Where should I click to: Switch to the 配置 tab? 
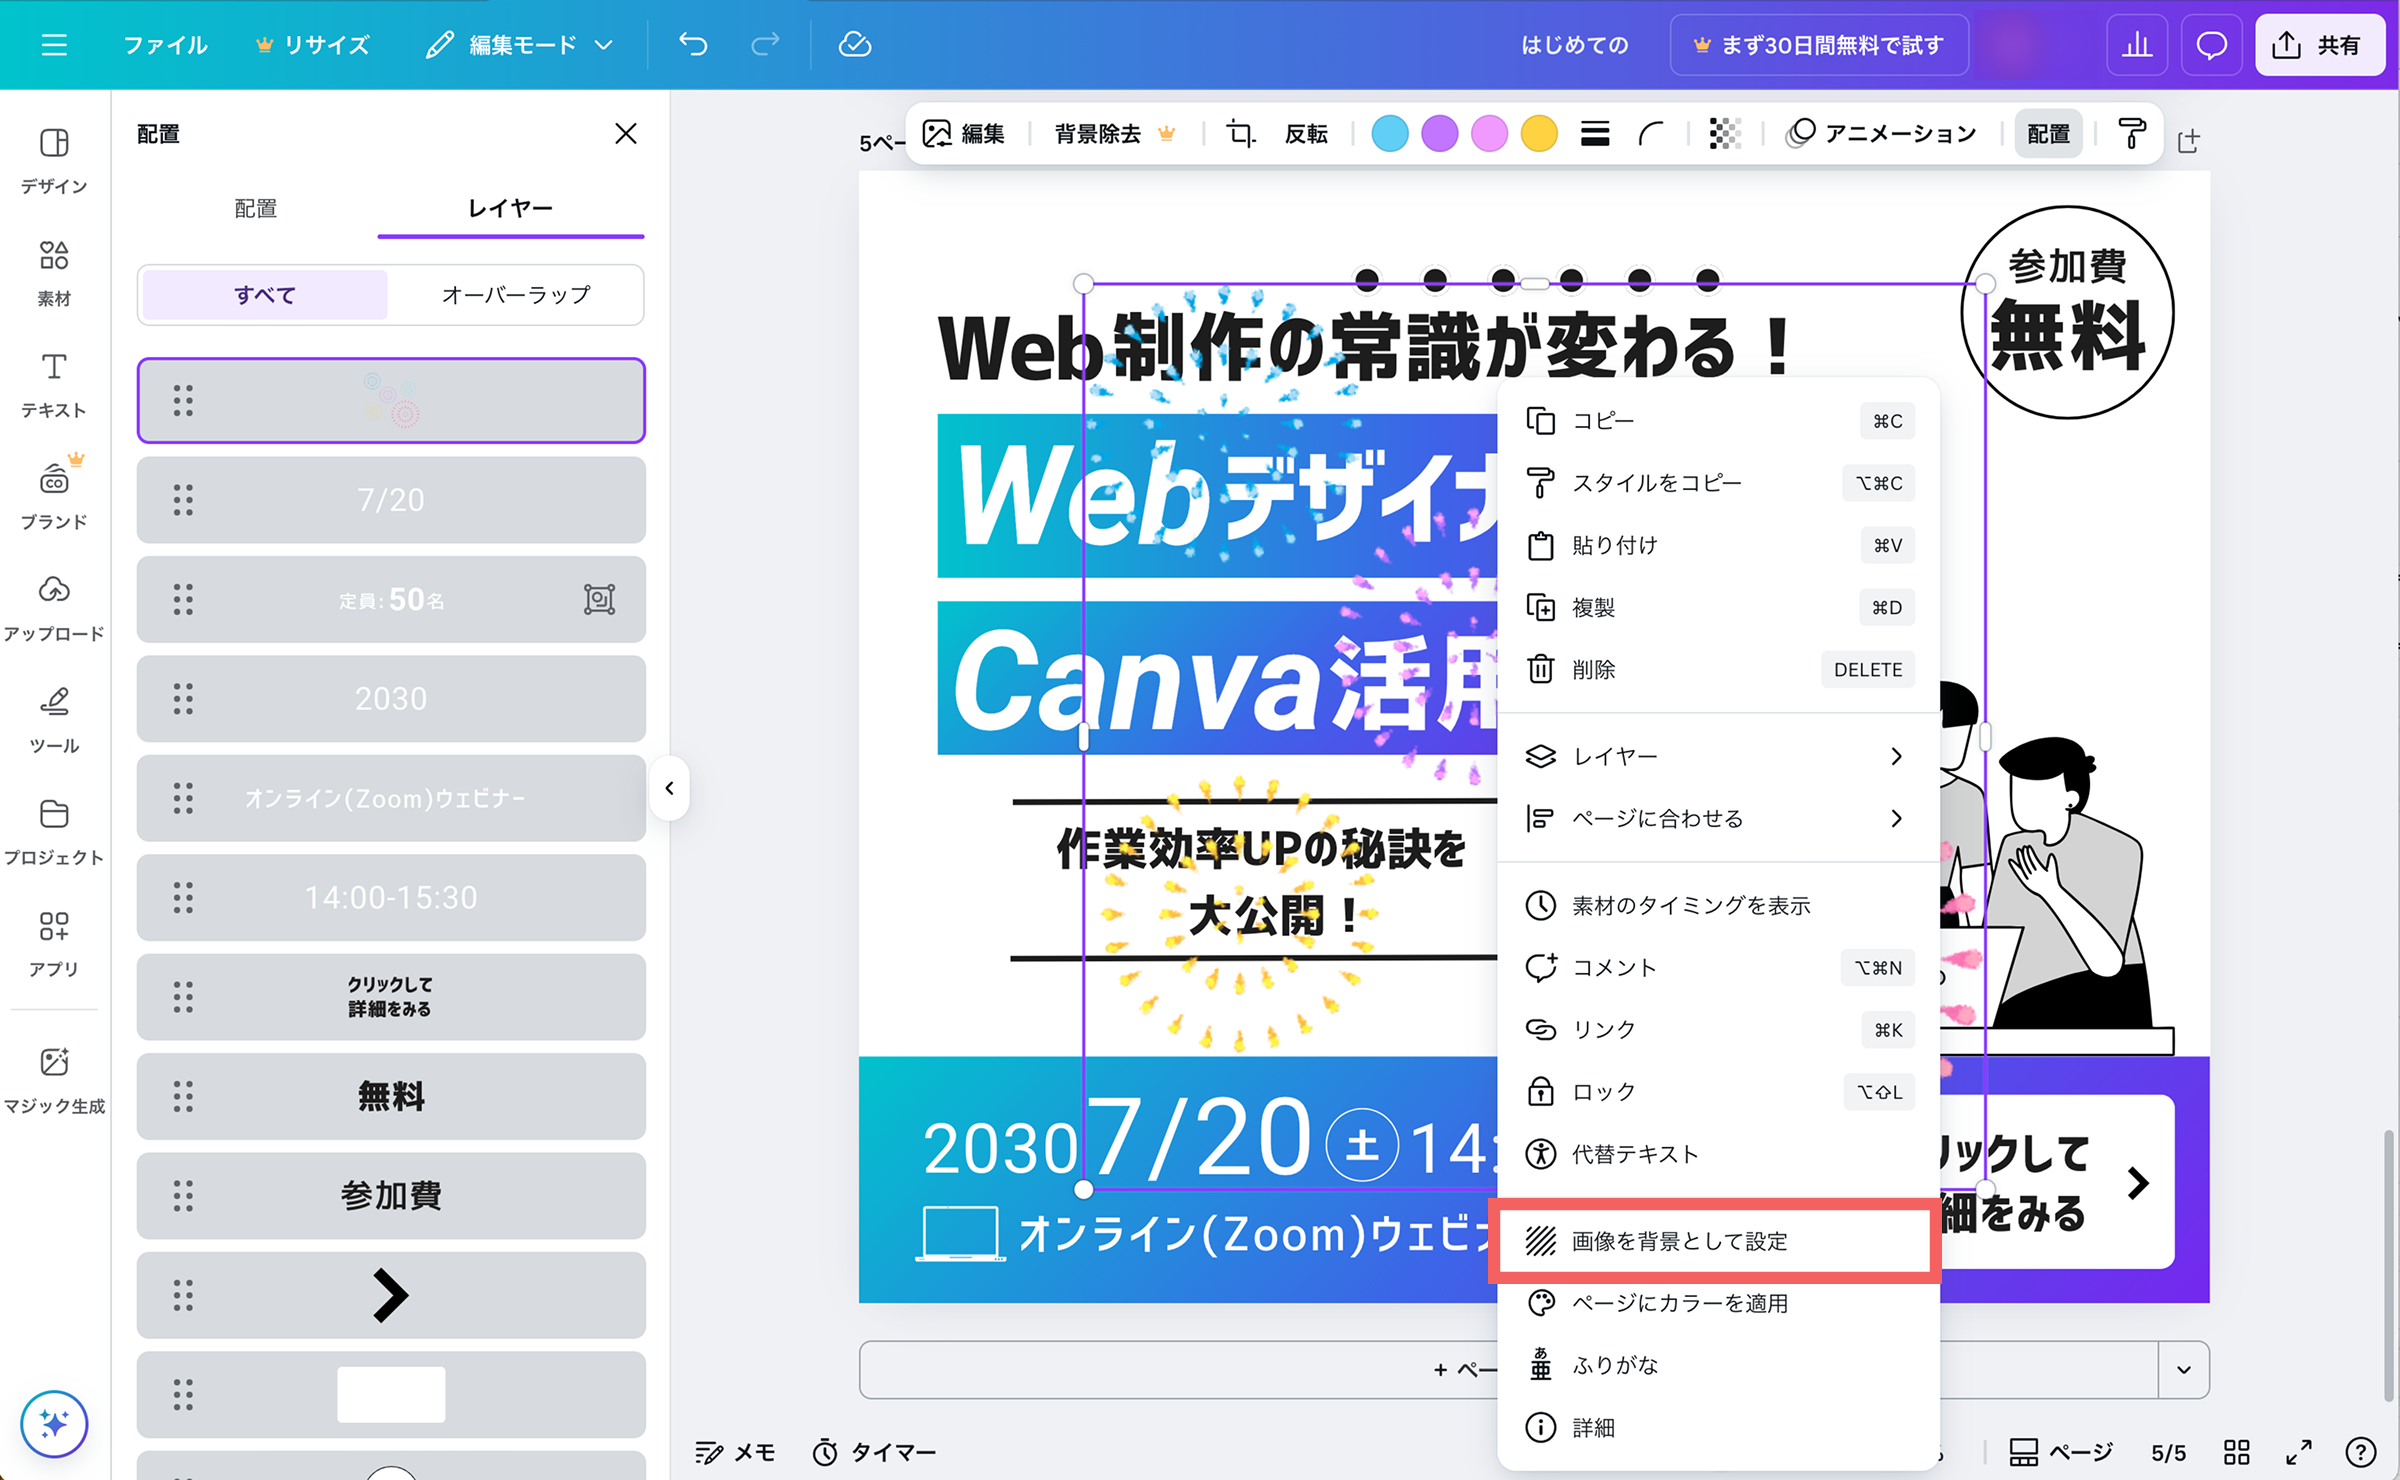256,208
